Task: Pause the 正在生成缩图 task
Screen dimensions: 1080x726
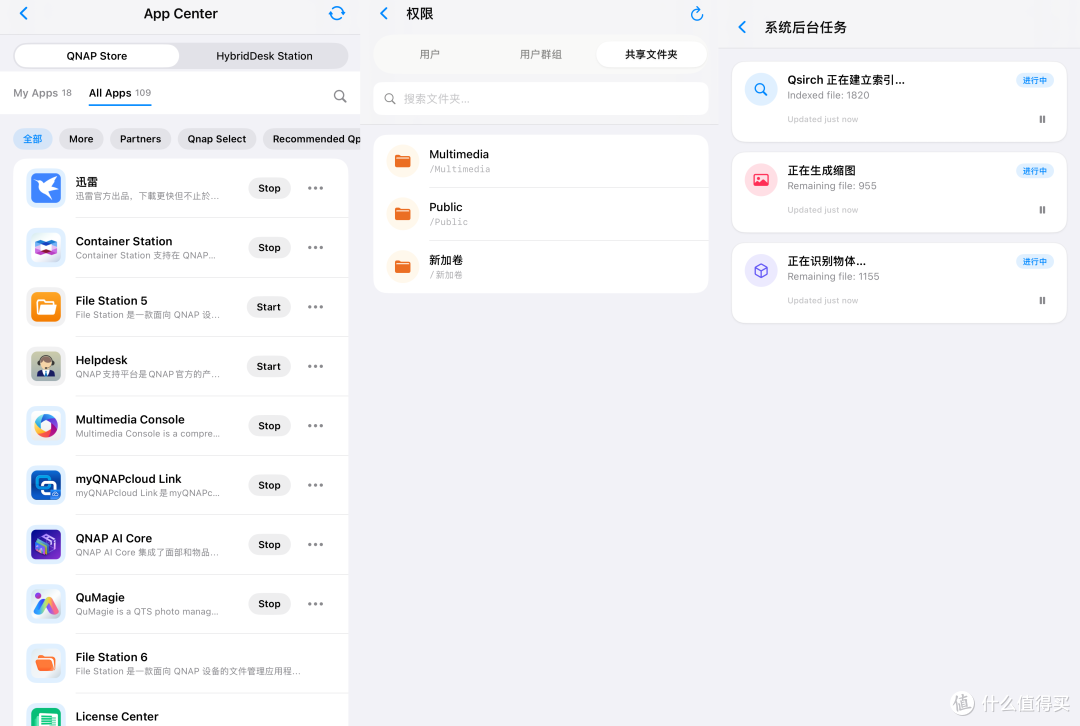Action: tap(1042, 210)
